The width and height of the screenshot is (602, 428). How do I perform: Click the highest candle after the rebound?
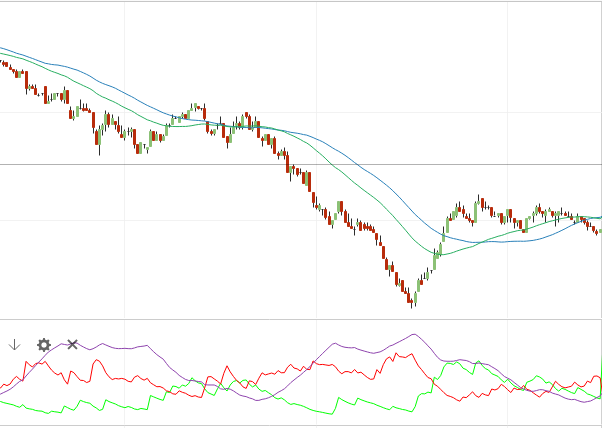tap(478, 203)
